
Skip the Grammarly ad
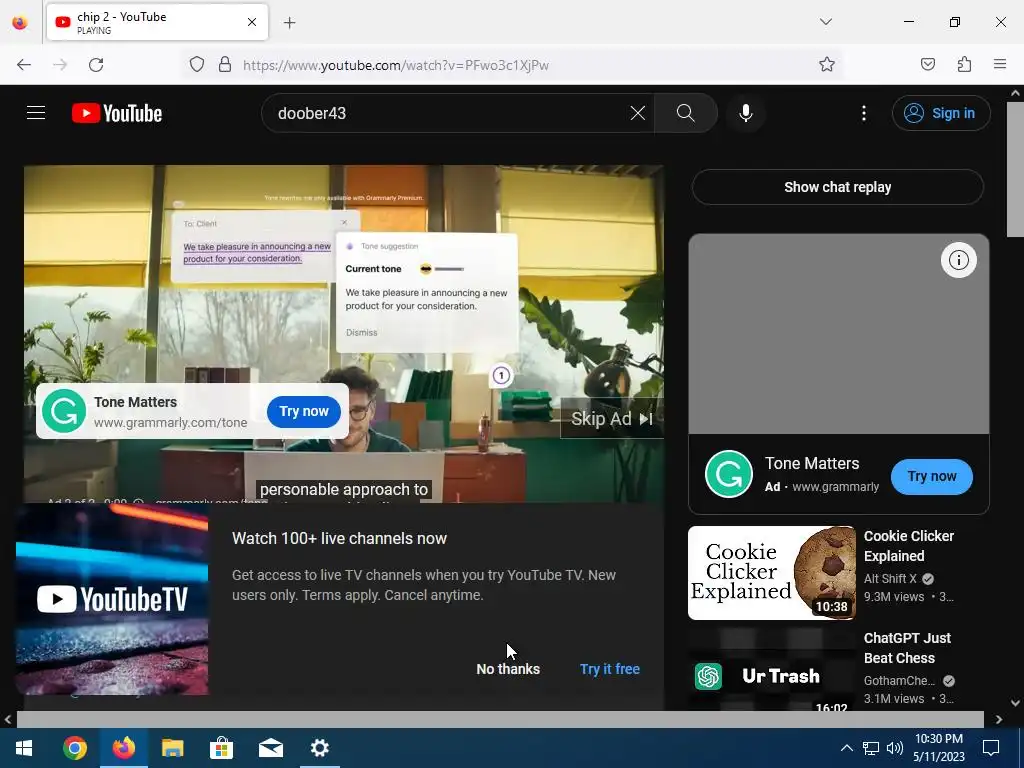pos(612,419)
